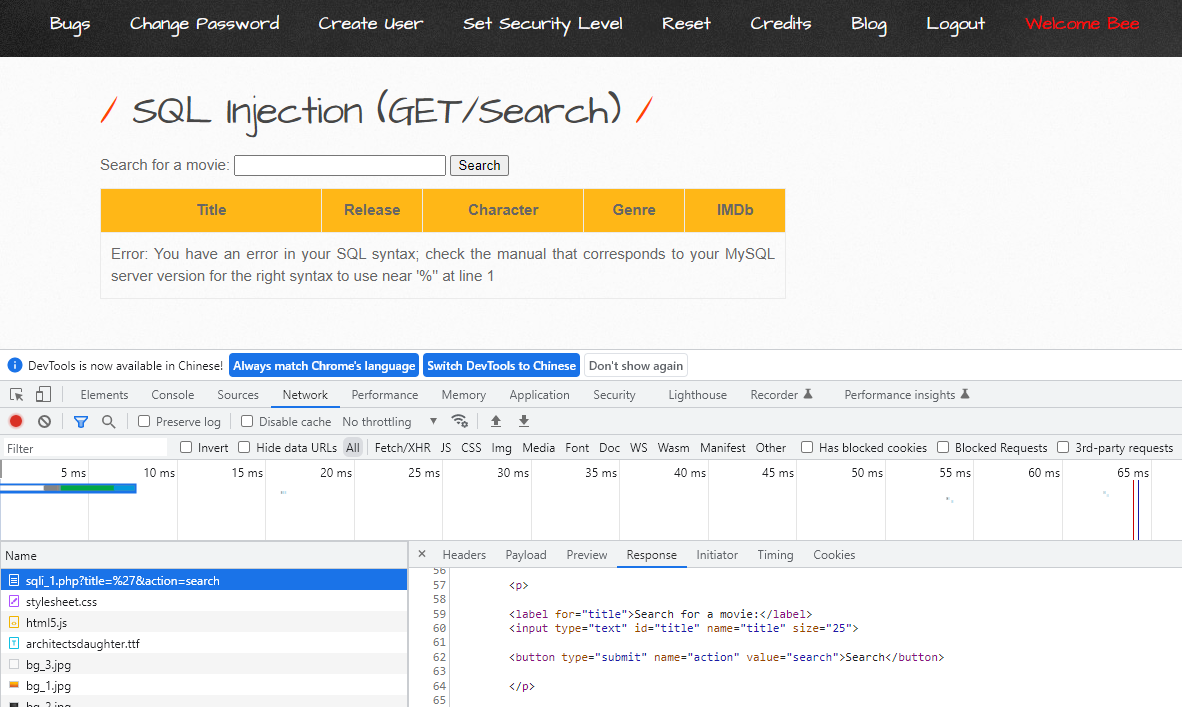
Task: Click the Import HAR upload icon
Action: [495, 421]
